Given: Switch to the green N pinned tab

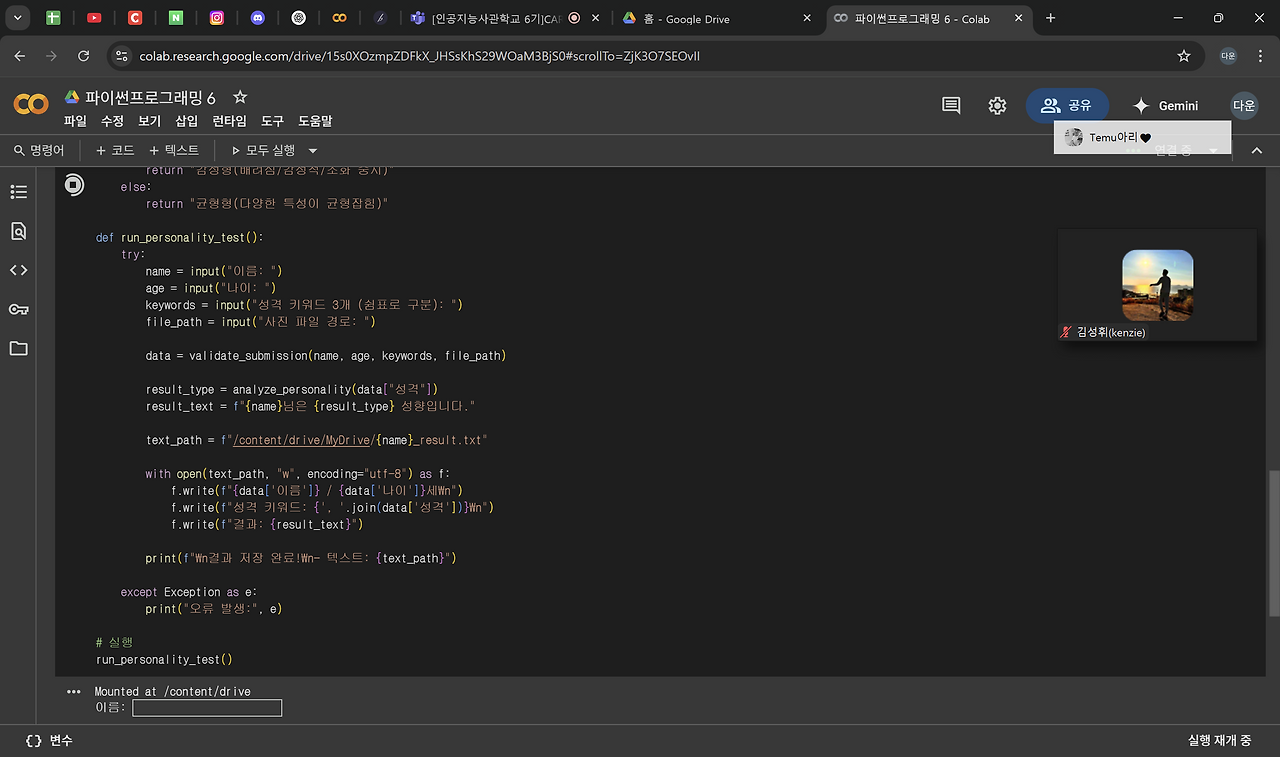Looking at the screenshot, I should click(176, 18).
